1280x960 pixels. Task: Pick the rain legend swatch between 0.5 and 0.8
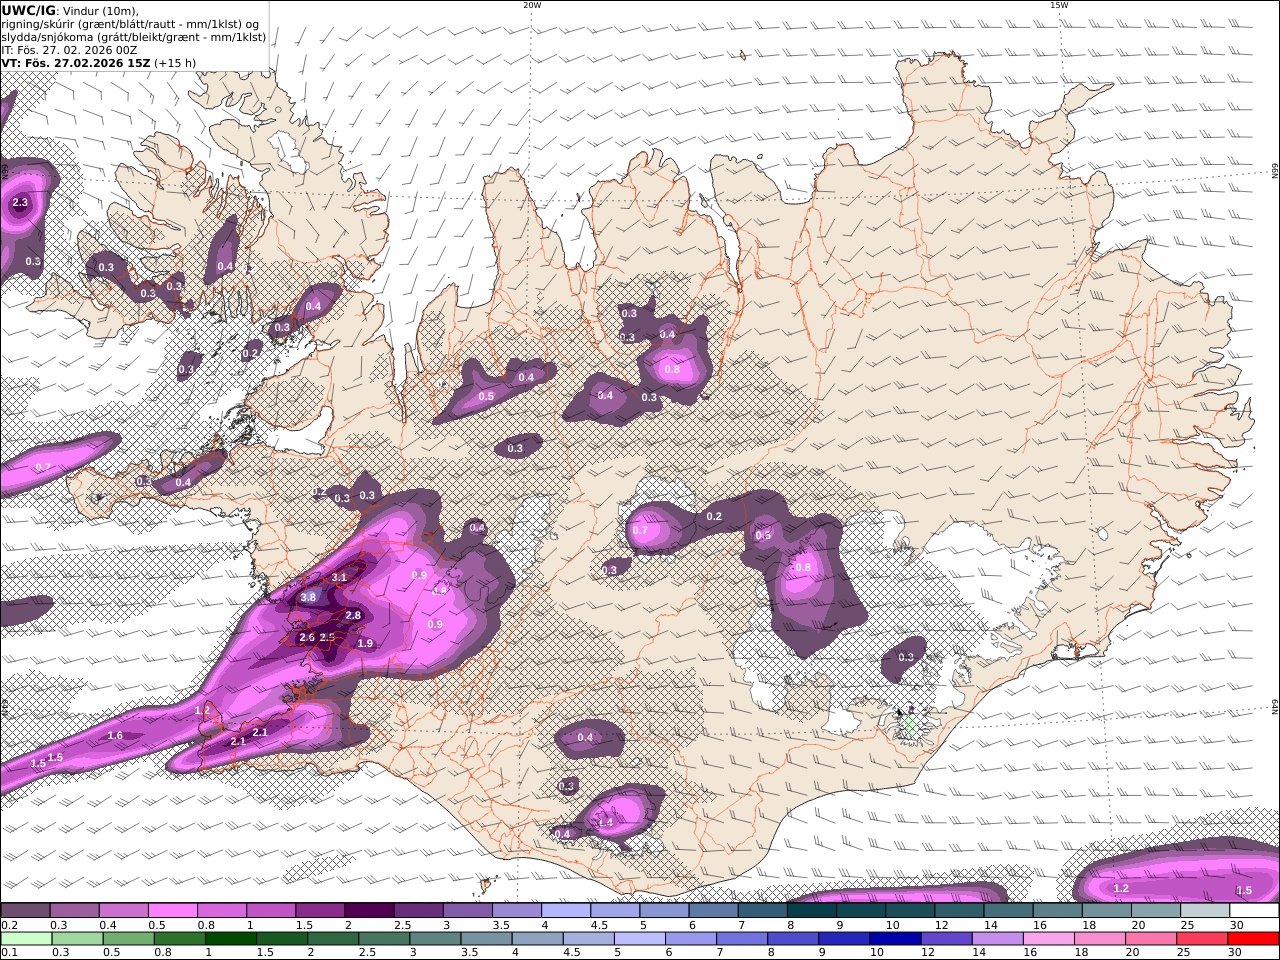click(128, 939)
